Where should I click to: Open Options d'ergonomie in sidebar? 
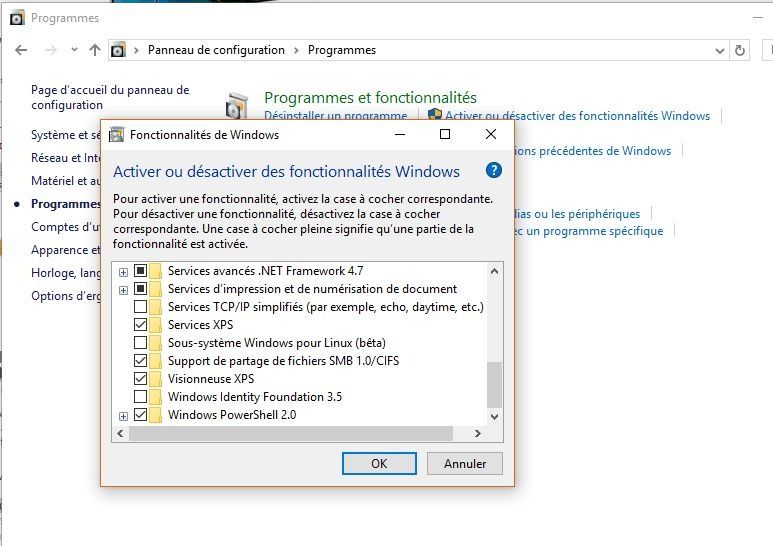tap(65, 296)
